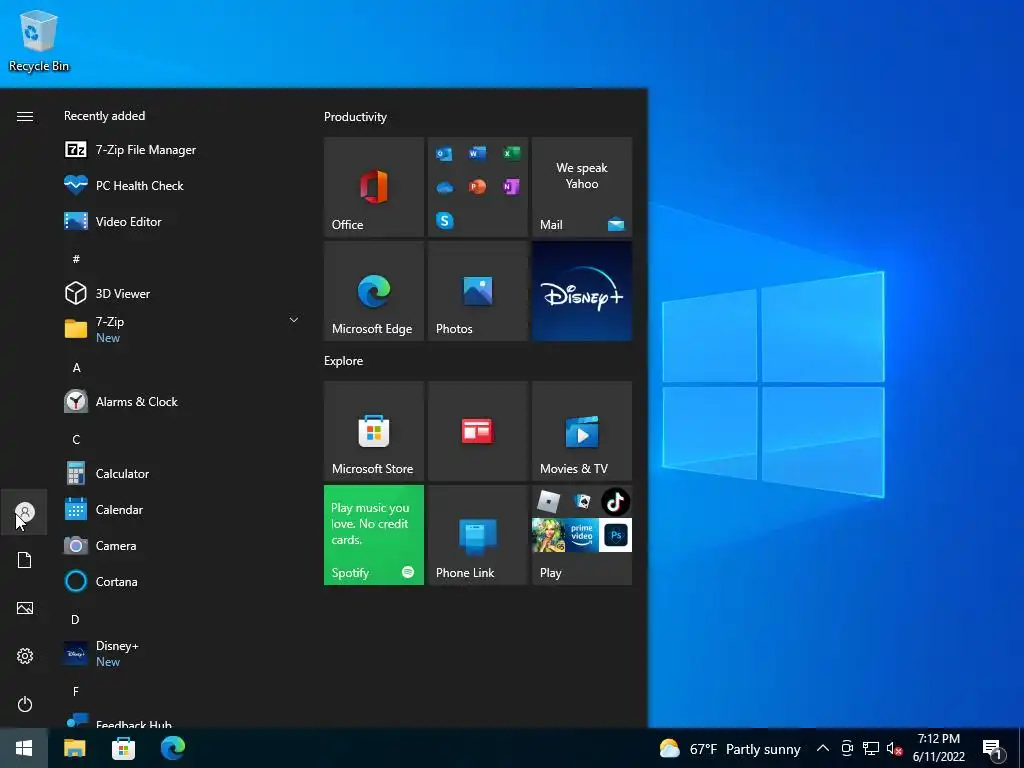Open 7-Zip File Manager from Recently added

(x=180, y=150)
